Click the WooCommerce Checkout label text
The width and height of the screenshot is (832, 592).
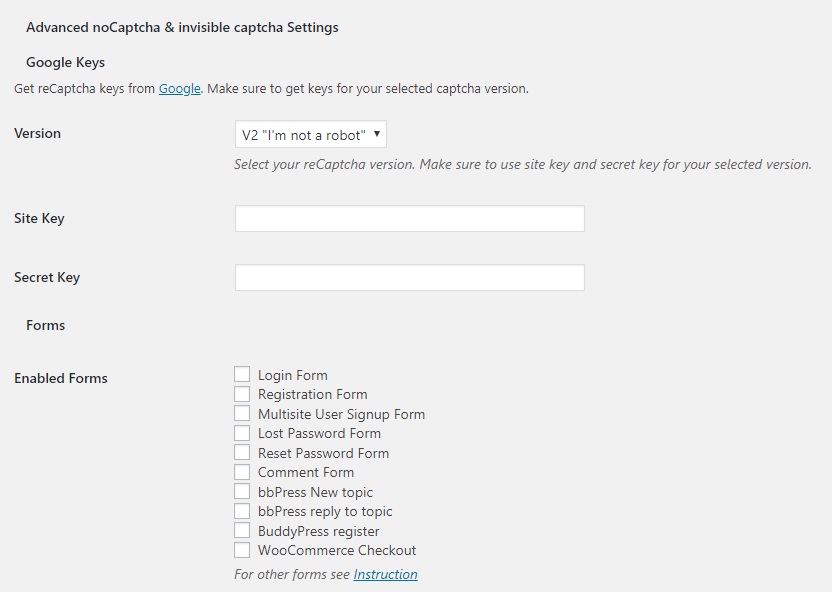[x=337, y=551]
